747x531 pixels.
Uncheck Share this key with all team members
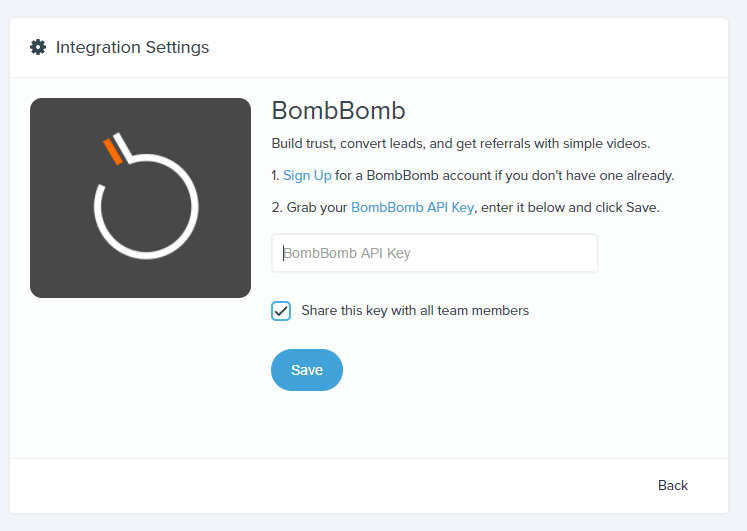[281, 311]
